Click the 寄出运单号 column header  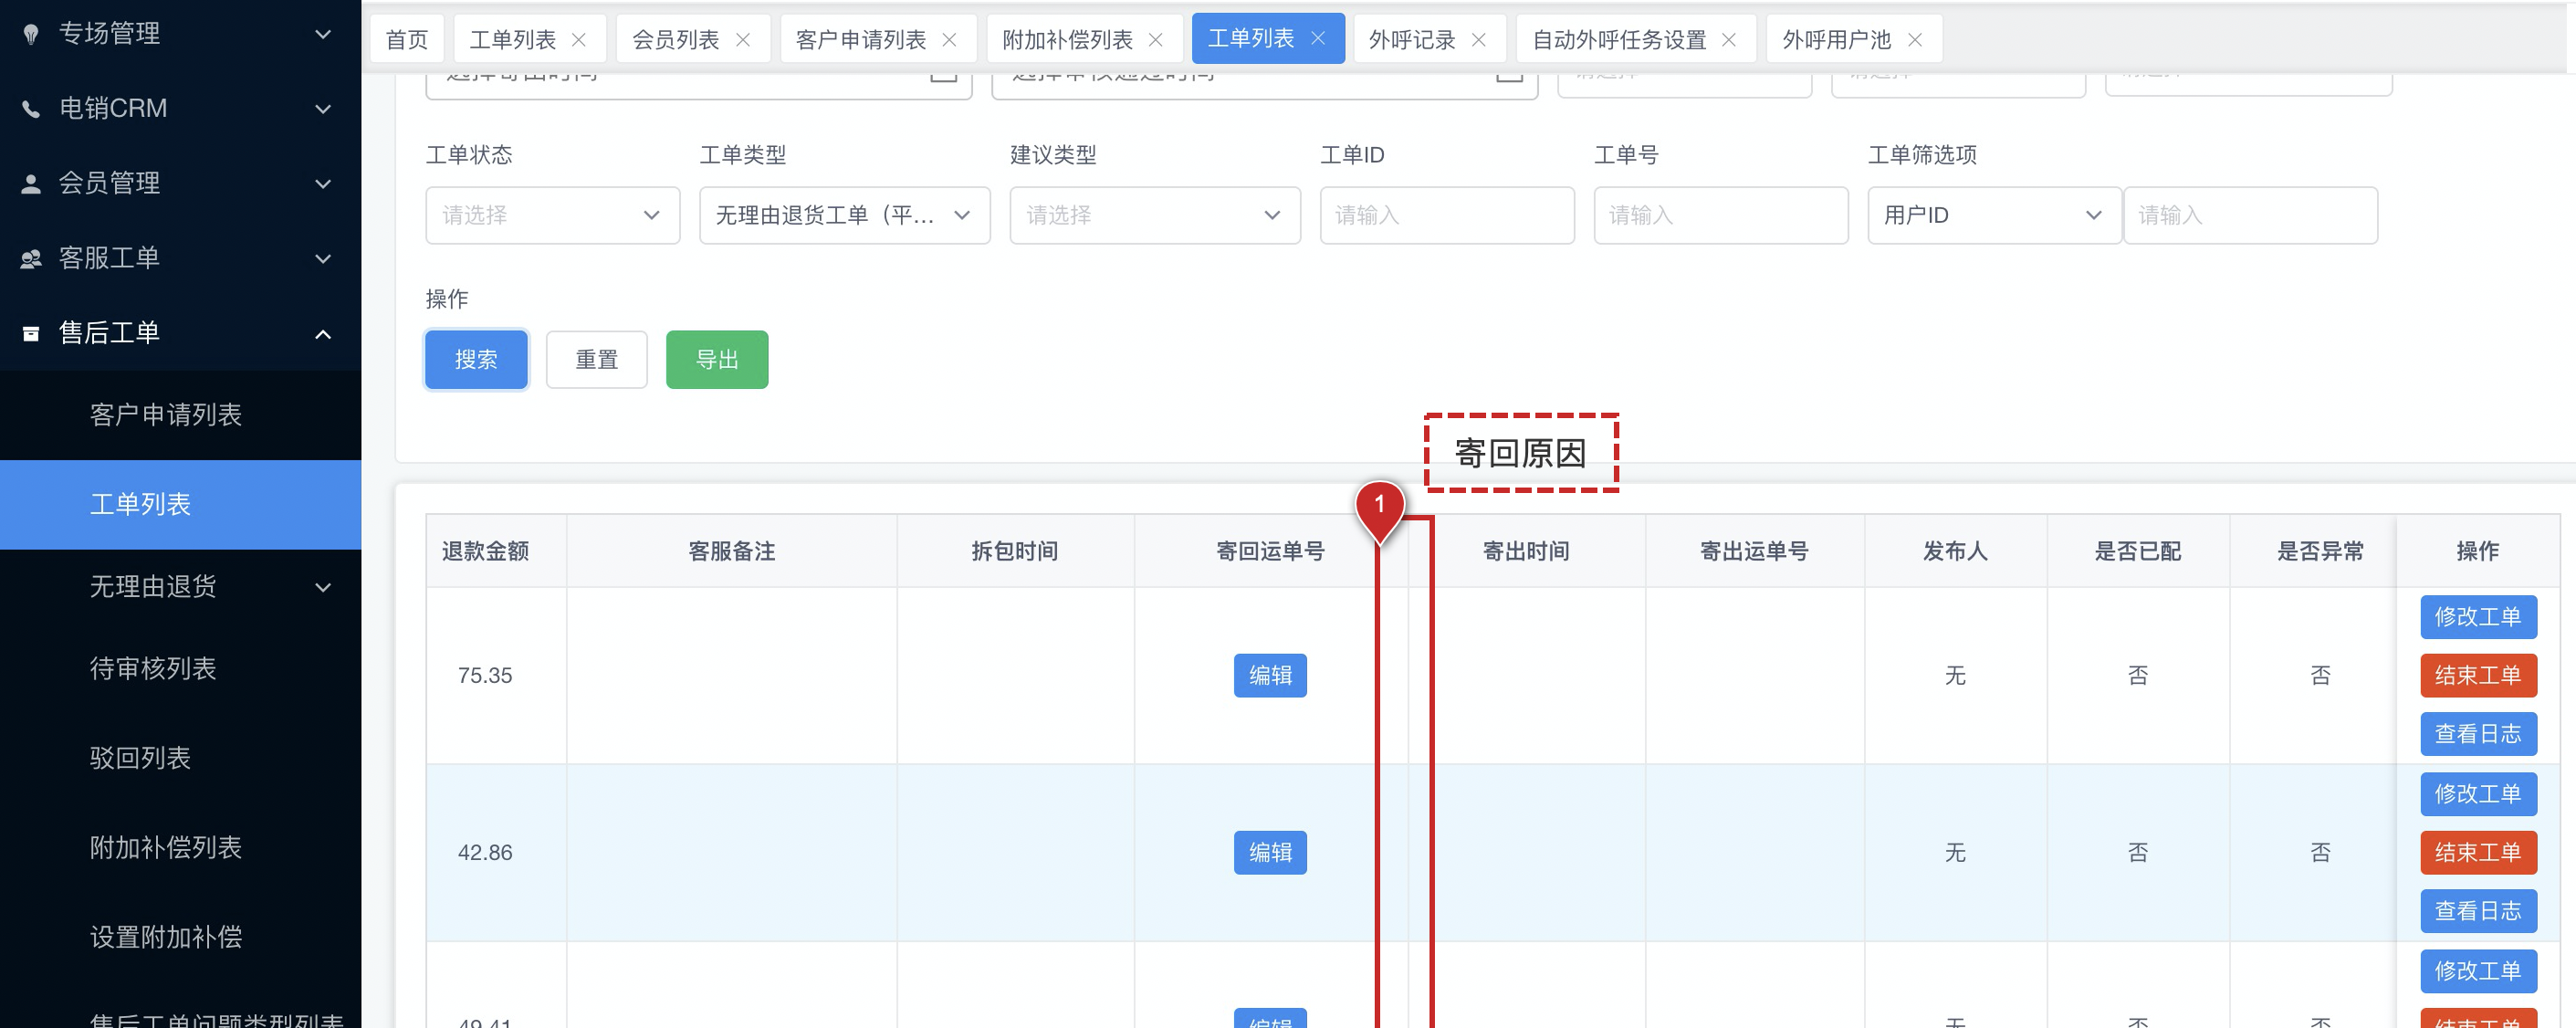click(1754, 552)
